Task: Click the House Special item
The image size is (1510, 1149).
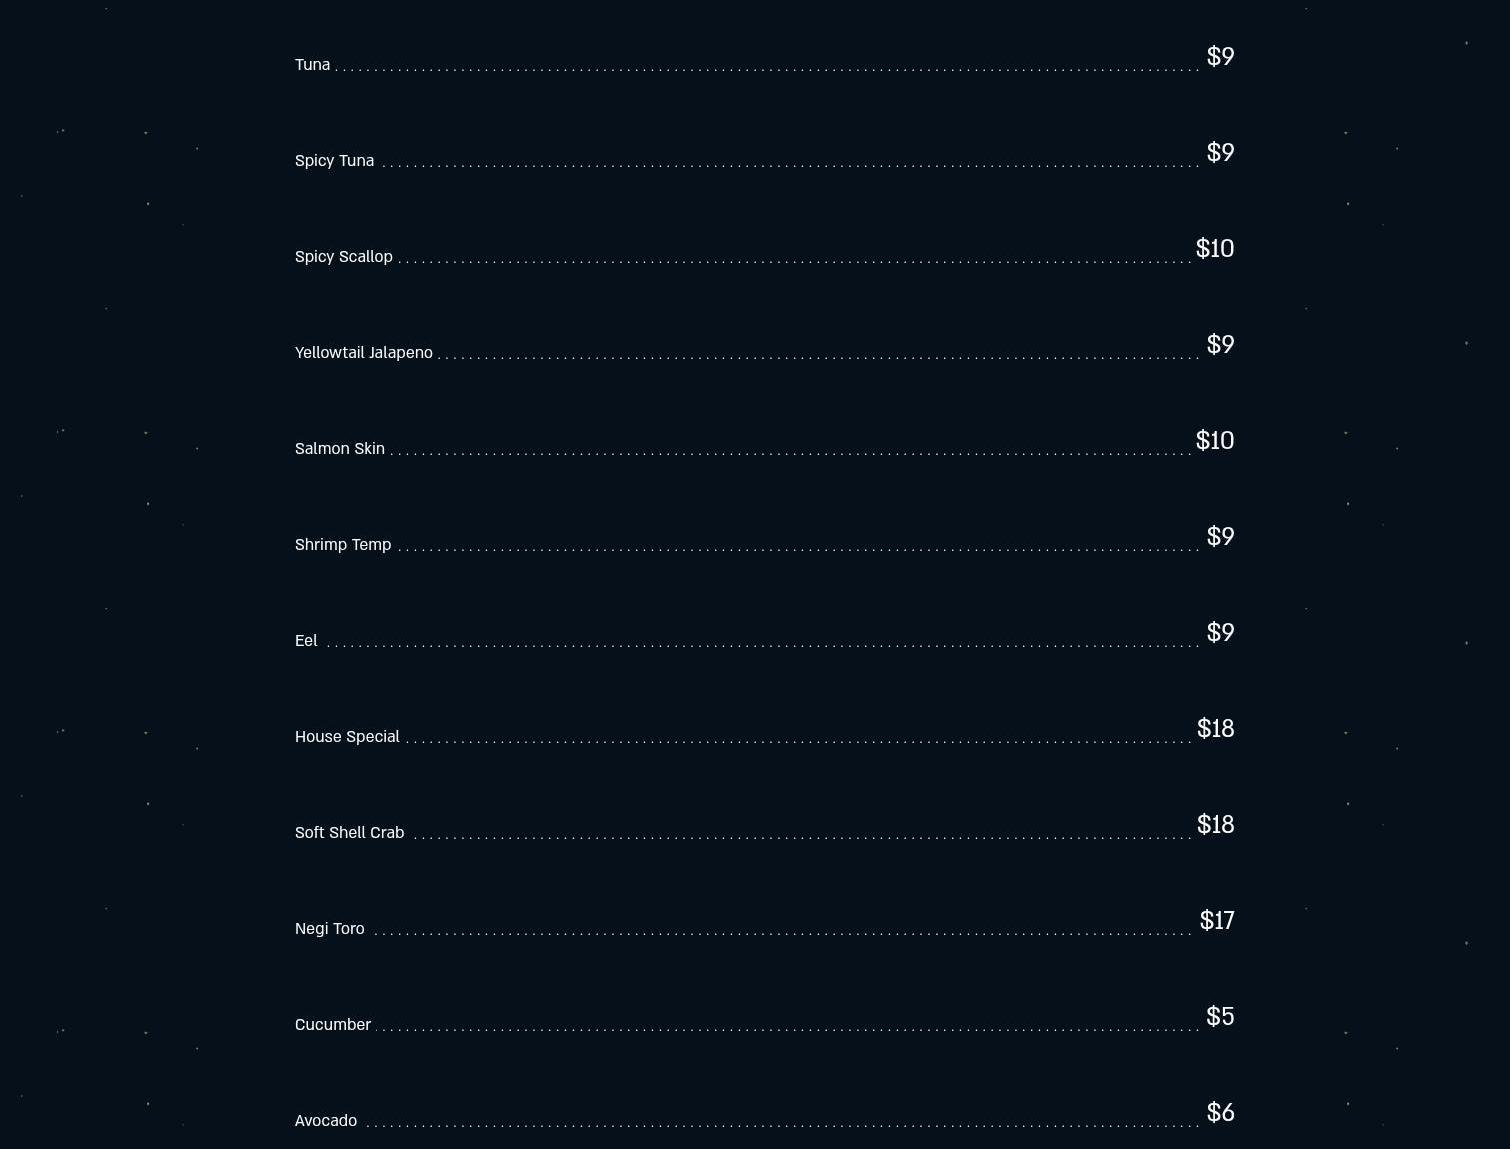Action: tap(347, 736)
